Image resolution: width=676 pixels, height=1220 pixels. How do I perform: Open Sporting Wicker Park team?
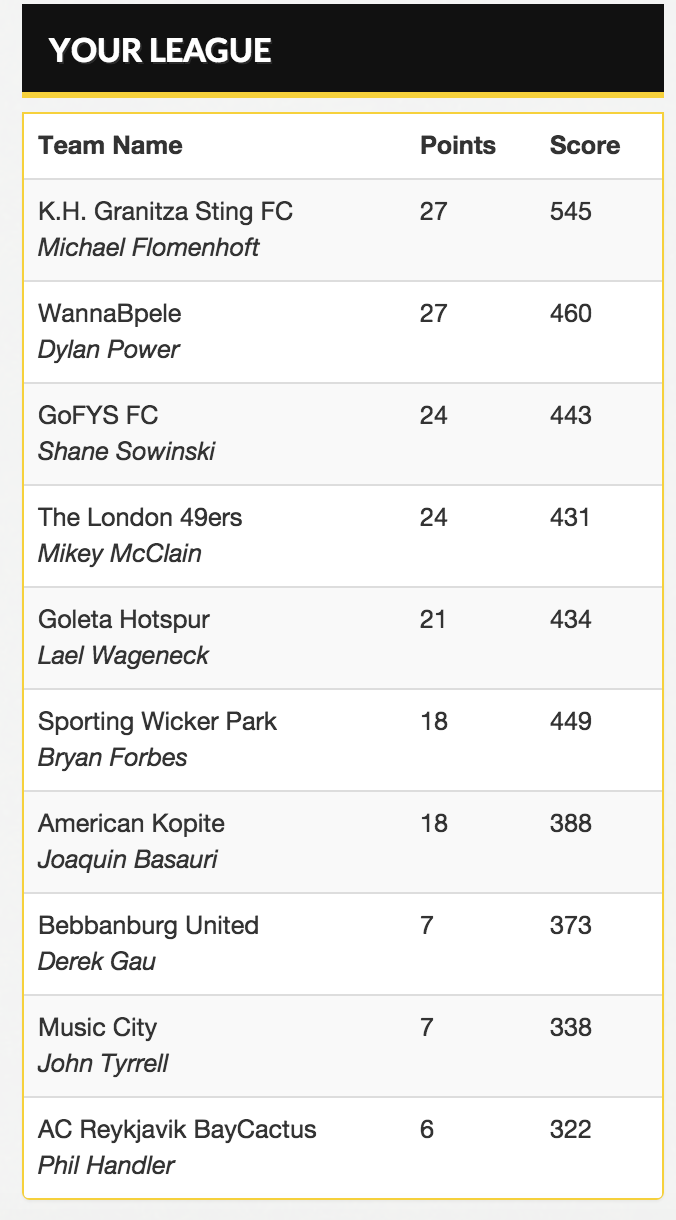pyautogui.click(x=157, y=722)
